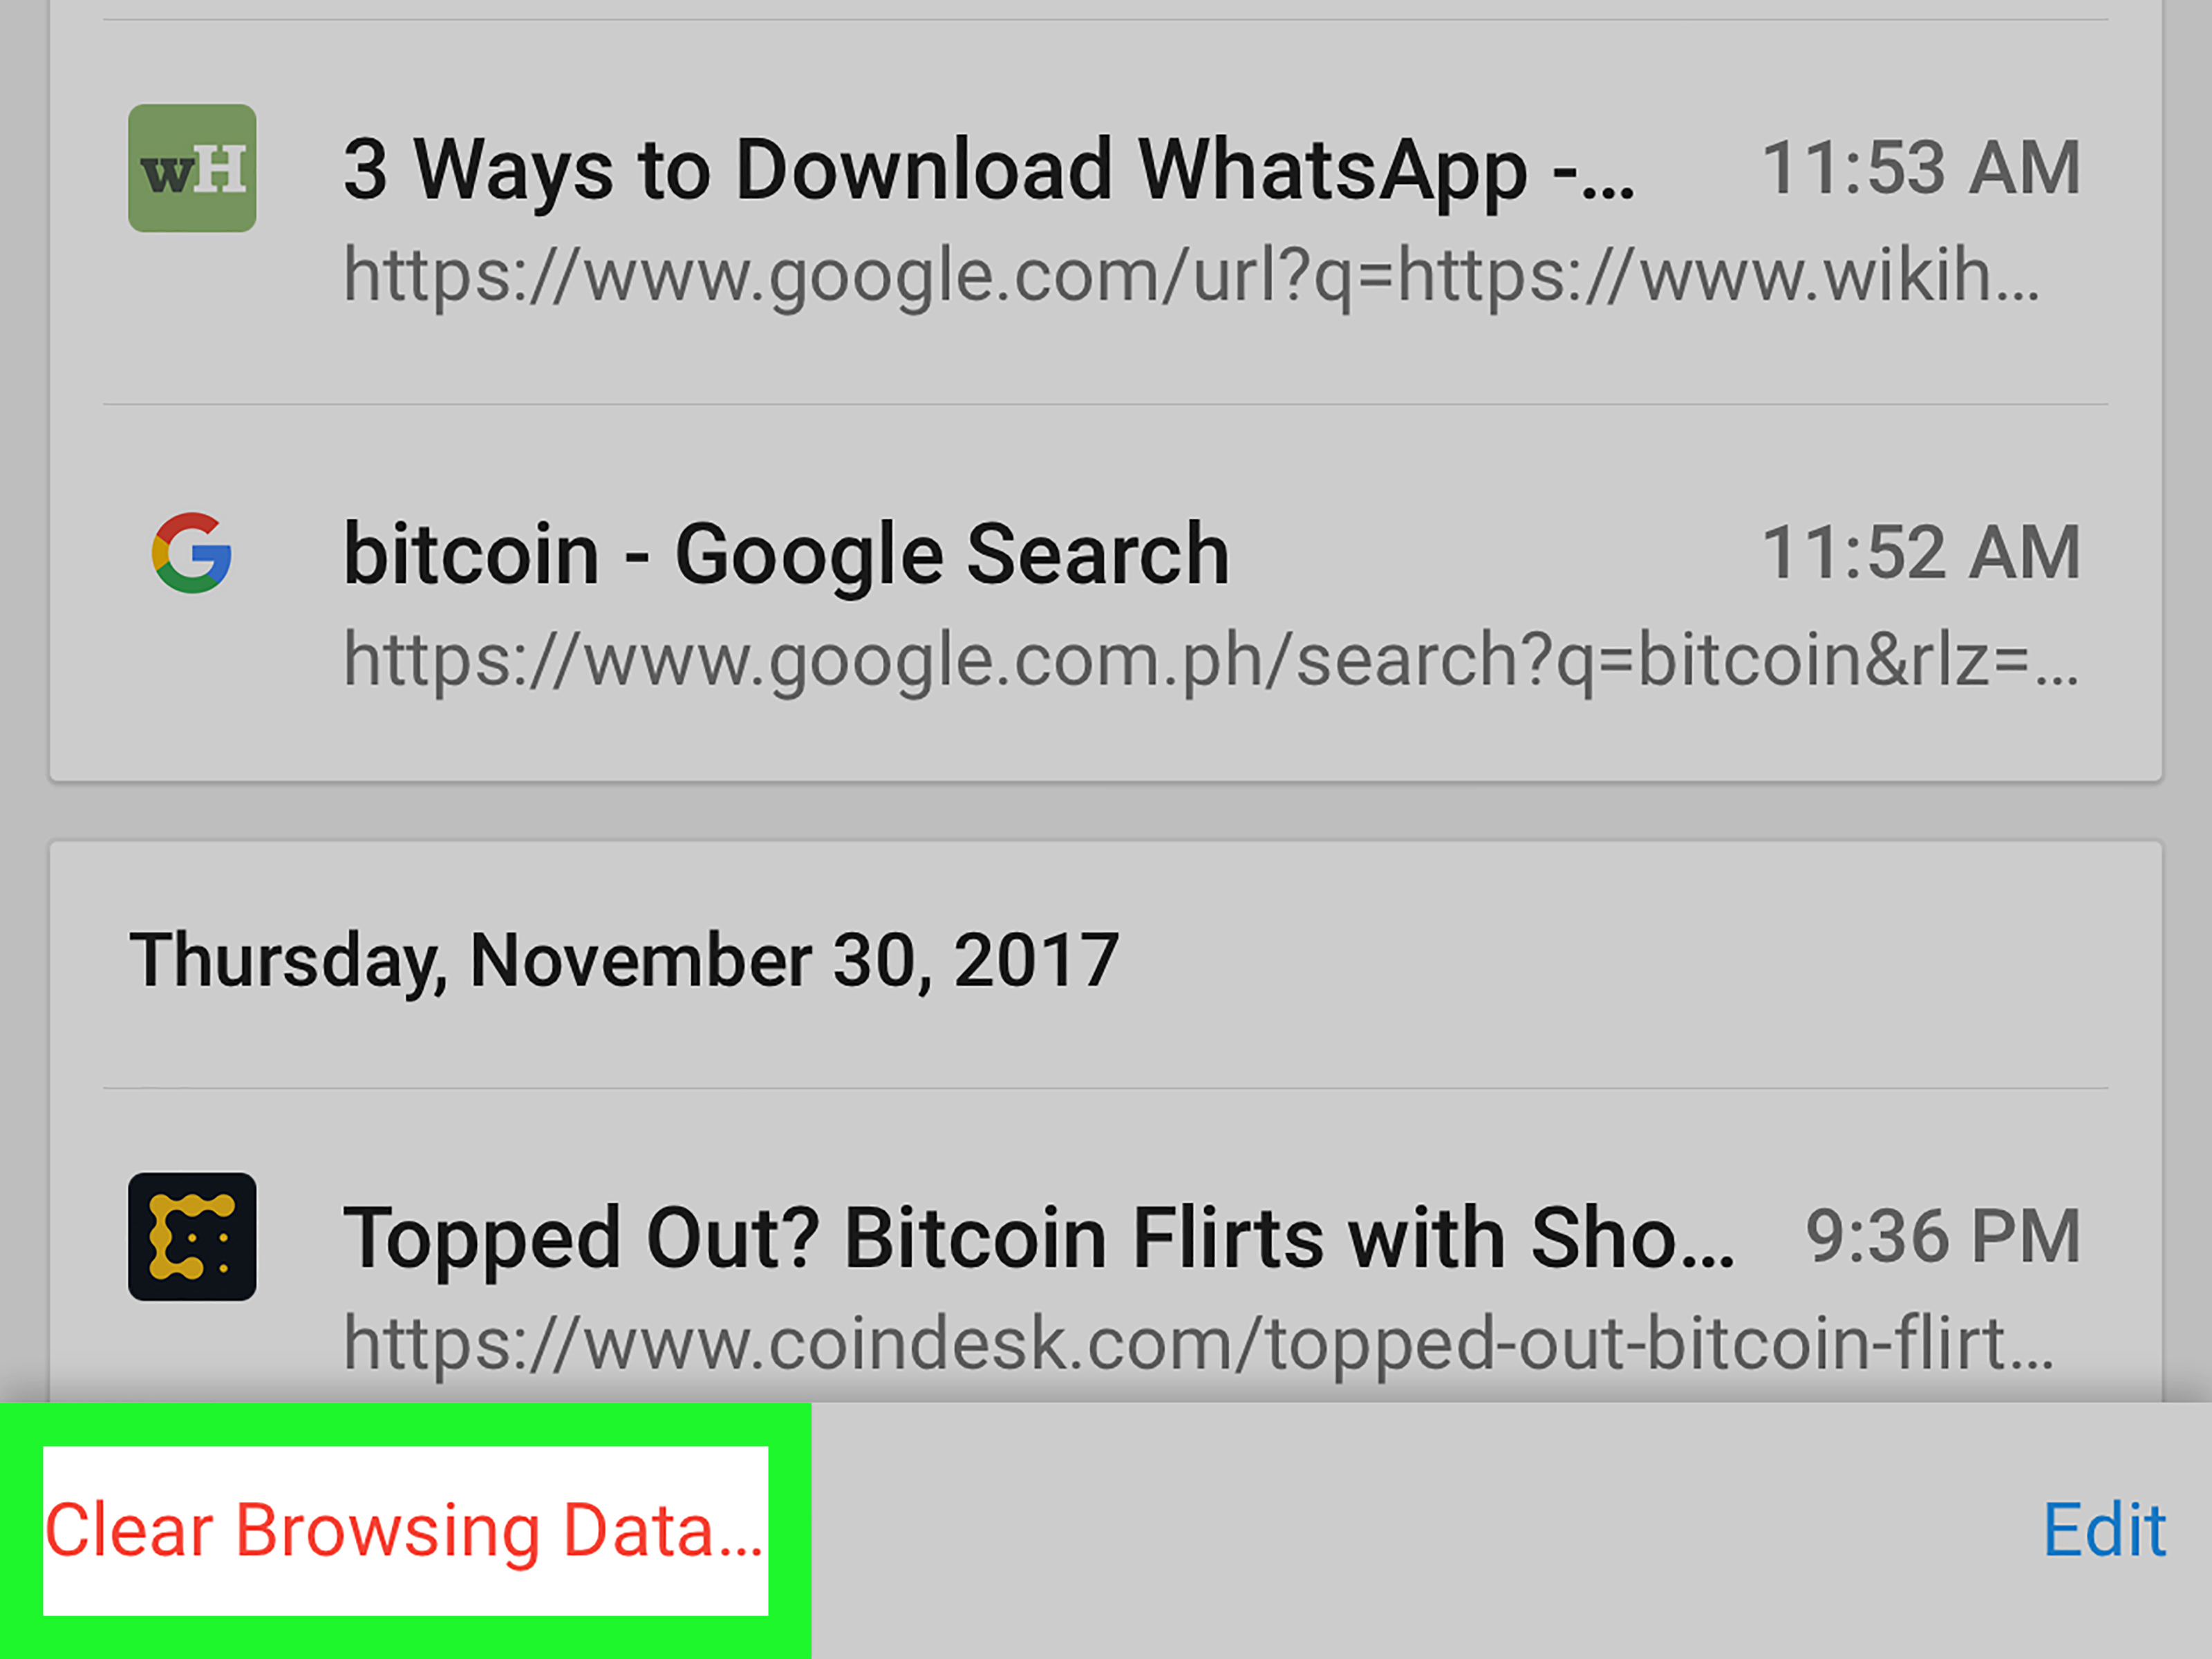2212x1659 pixels.
Task: Click the google.com/url wikiHow redirect address
Action: [x=1191, y=275]
